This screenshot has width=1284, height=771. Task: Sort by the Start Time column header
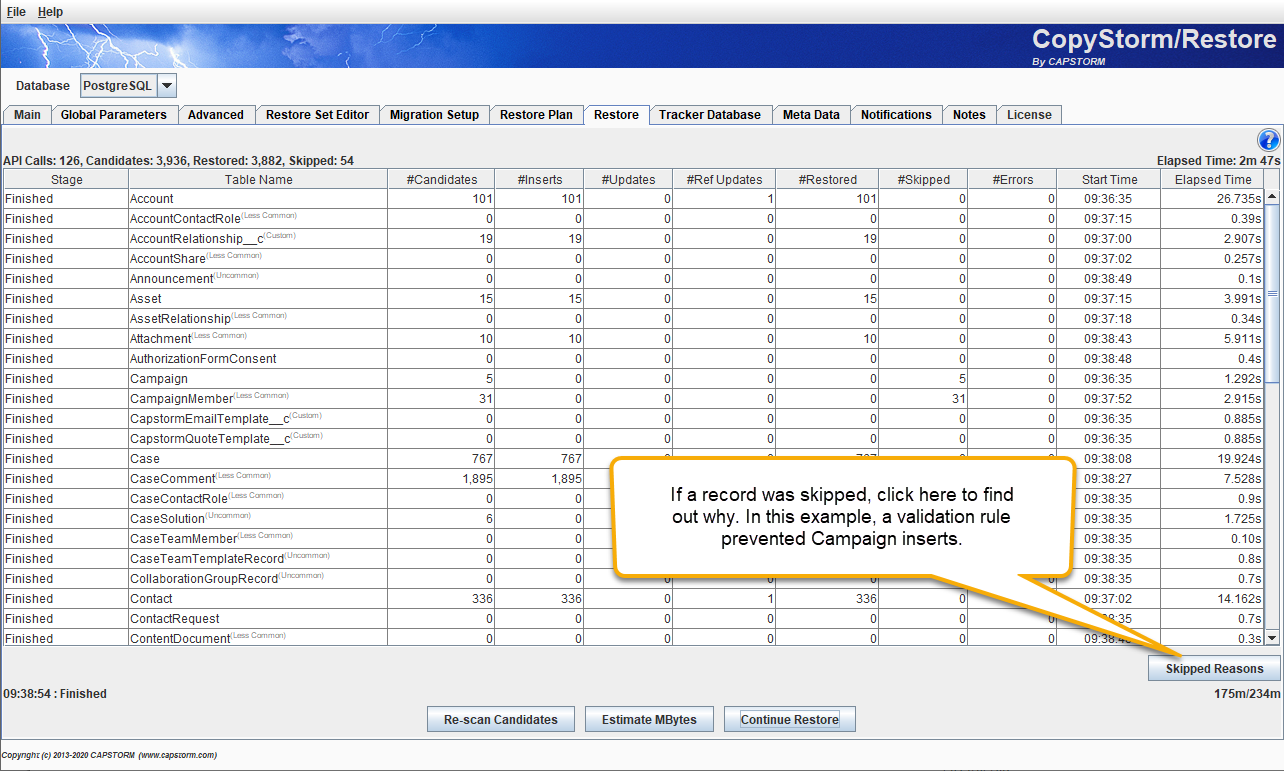tap(1109, 180)
